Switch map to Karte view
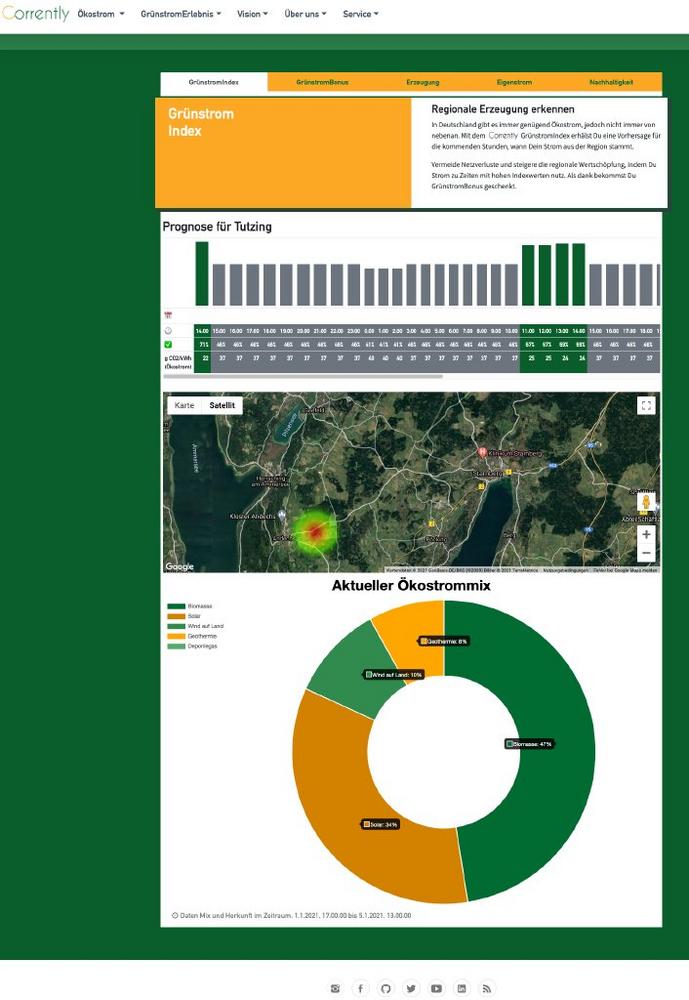This screenshot has height=1000, width=689. (184, 406)
